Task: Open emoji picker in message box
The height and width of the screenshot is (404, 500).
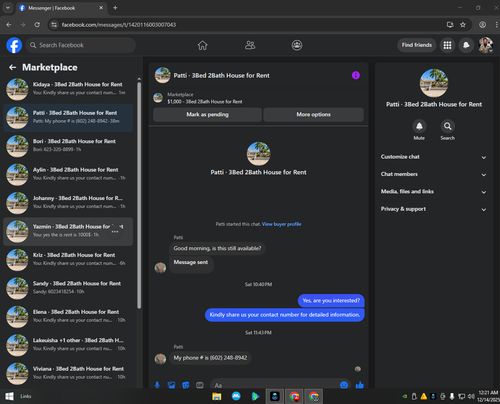Action: click(x=344, y=385)
